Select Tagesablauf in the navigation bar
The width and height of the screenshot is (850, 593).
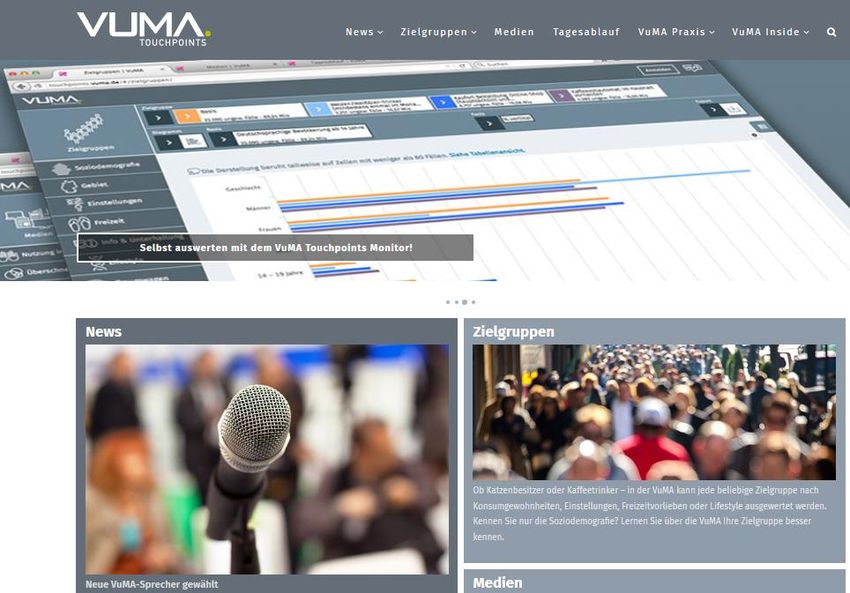pos(586,32)
